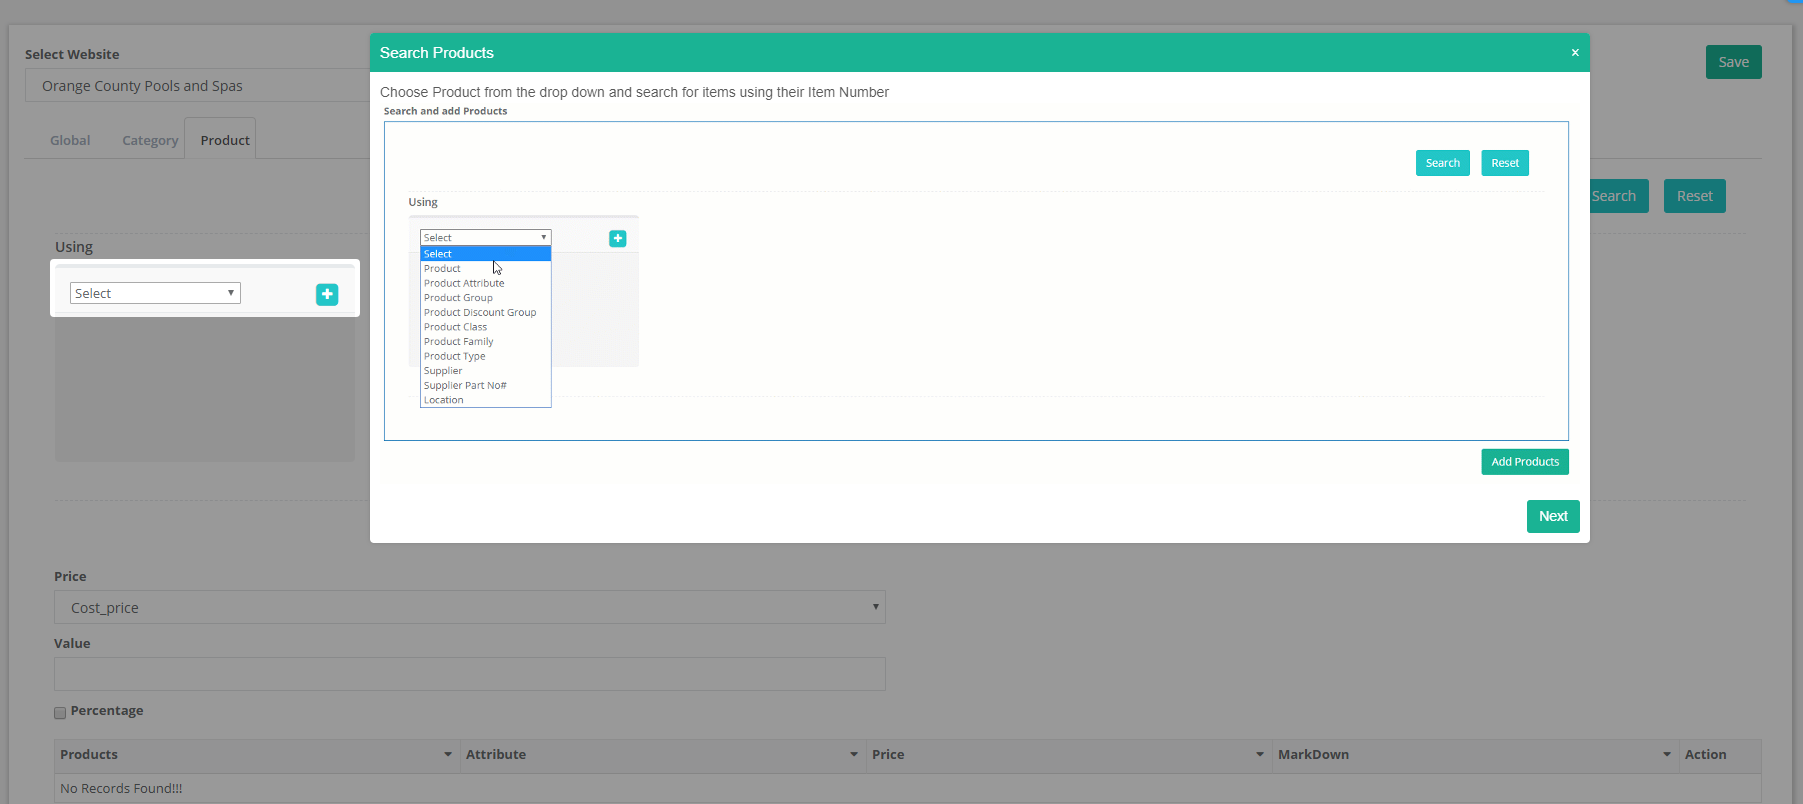
Task: Toggle the Percentage checkbox
Action: pyautogui.click(x=60, y=712)
